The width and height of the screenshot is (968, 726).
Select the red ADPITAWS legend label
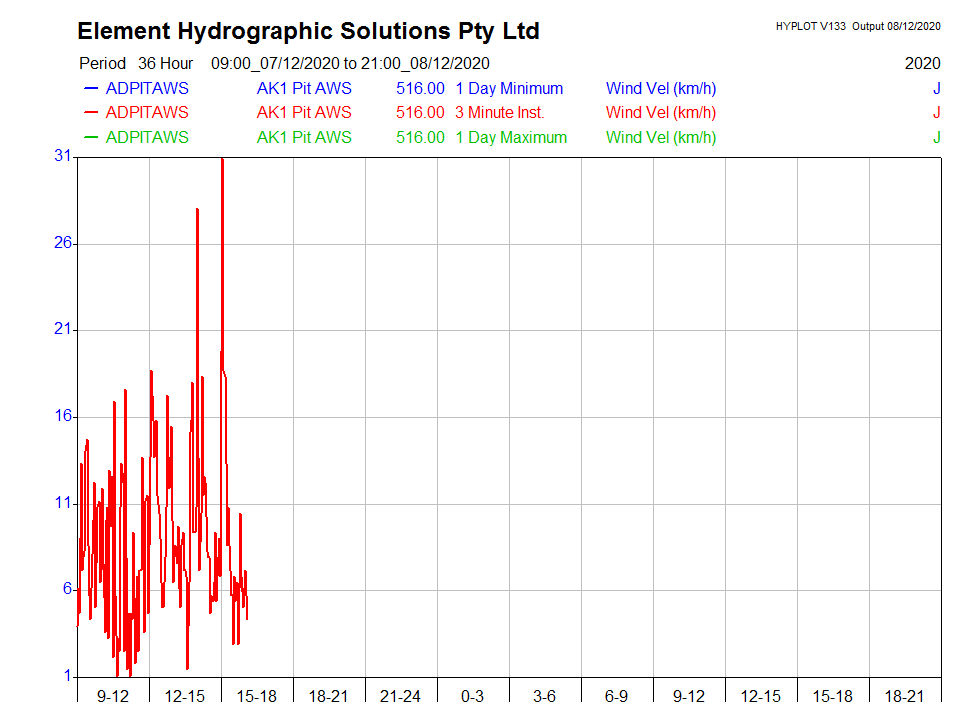(x=147, y=112)
